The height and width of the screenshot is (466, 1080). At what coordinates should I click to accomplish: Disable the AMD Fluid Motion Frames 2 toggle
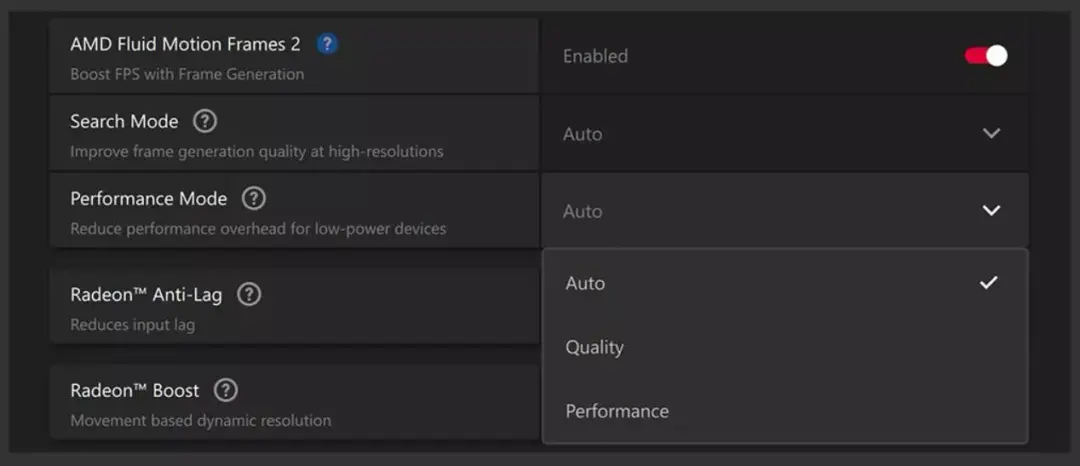(x=986, y=56)
